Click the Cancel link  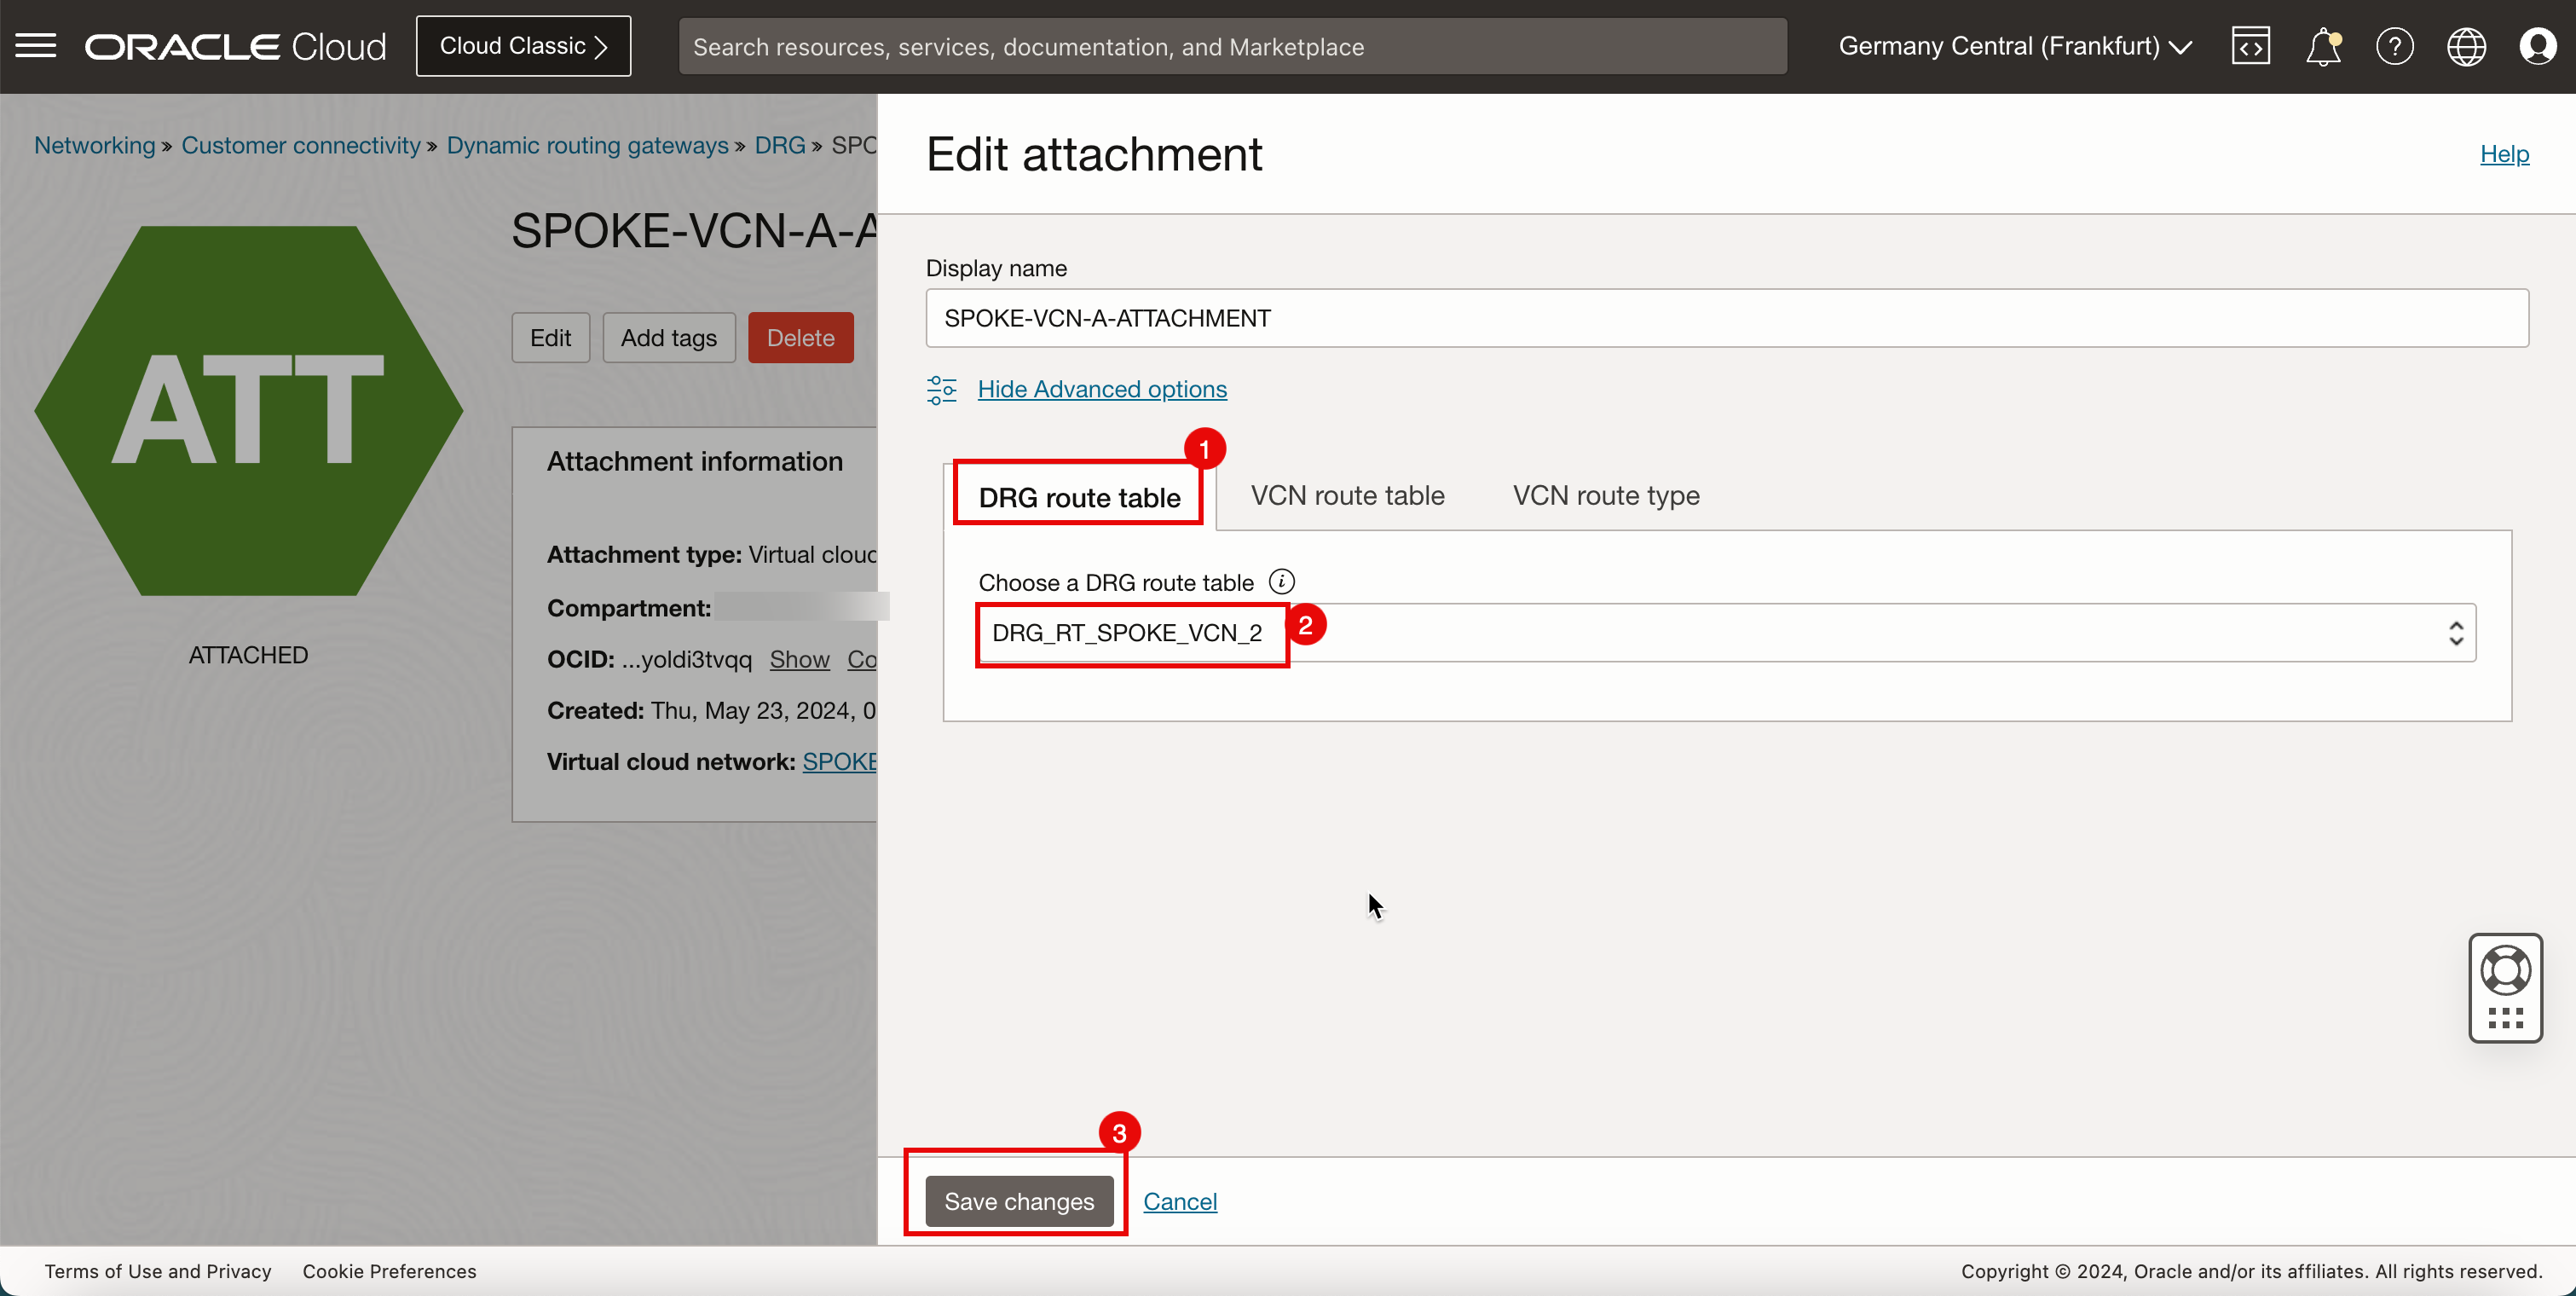[1181, 1201]
